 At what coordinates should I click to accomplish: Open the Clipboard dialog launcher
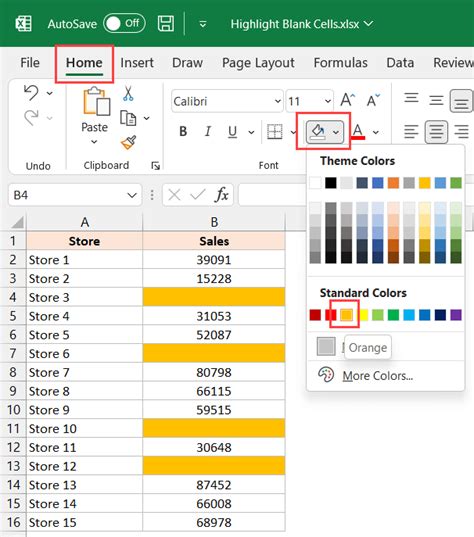(x=155, y=166)
